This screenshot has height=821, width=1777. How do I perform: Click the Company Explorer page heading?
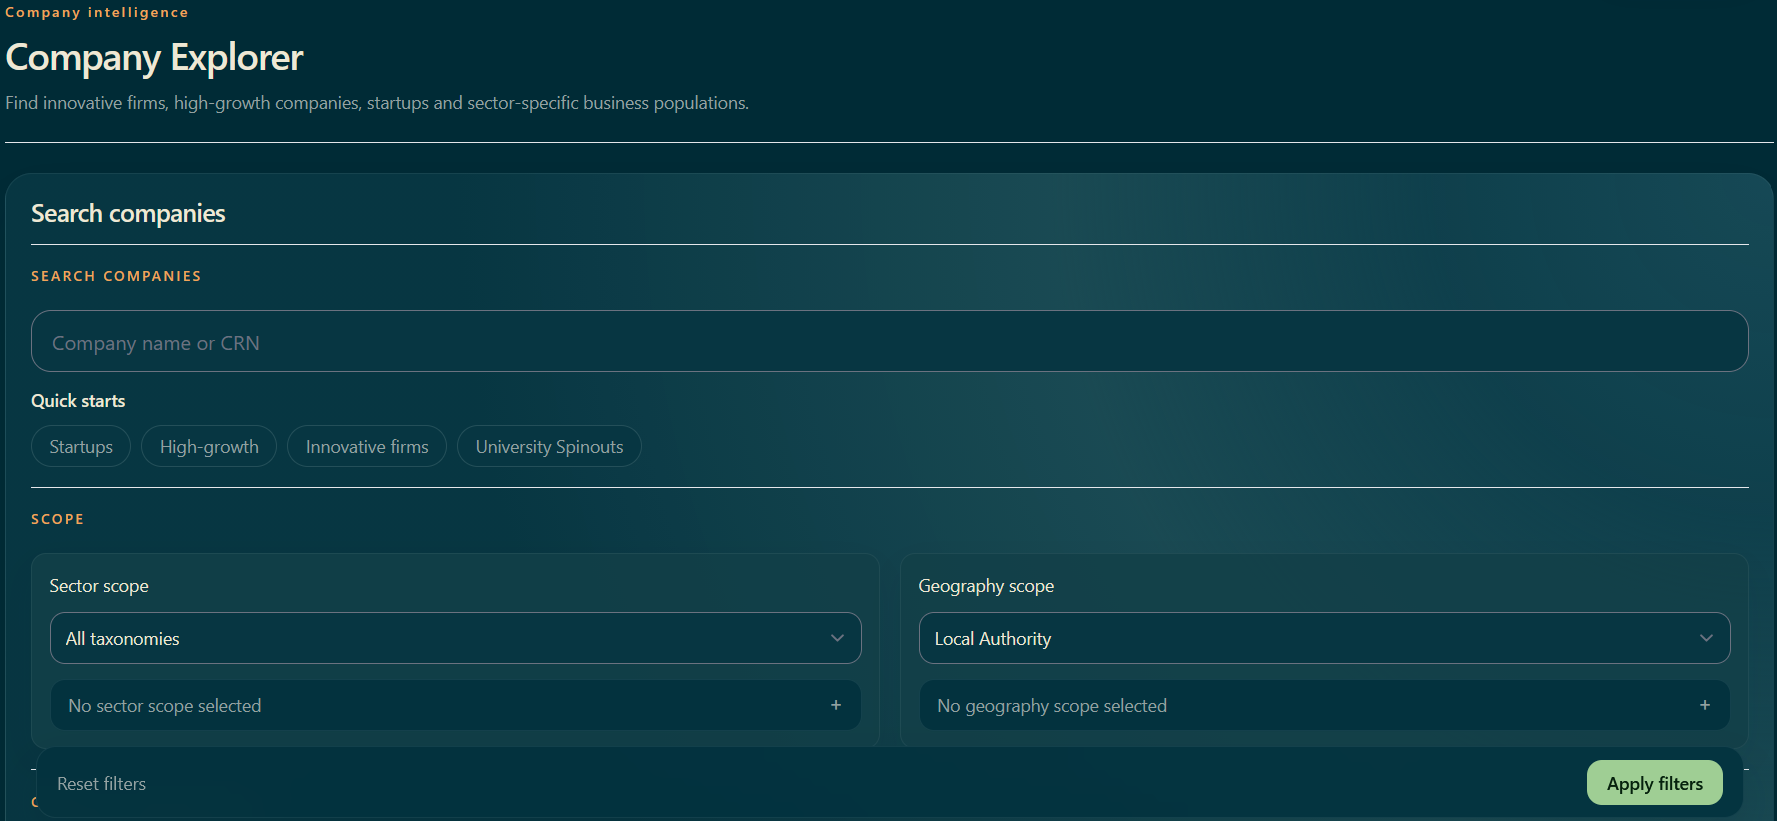pyautogui.click(x=154, y=58)
